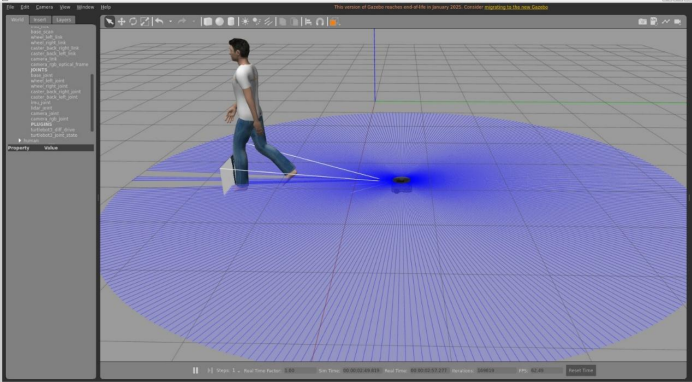Click the world tree vertical scrollbar
Screen dimensions: 692x382
coord(92,102)
